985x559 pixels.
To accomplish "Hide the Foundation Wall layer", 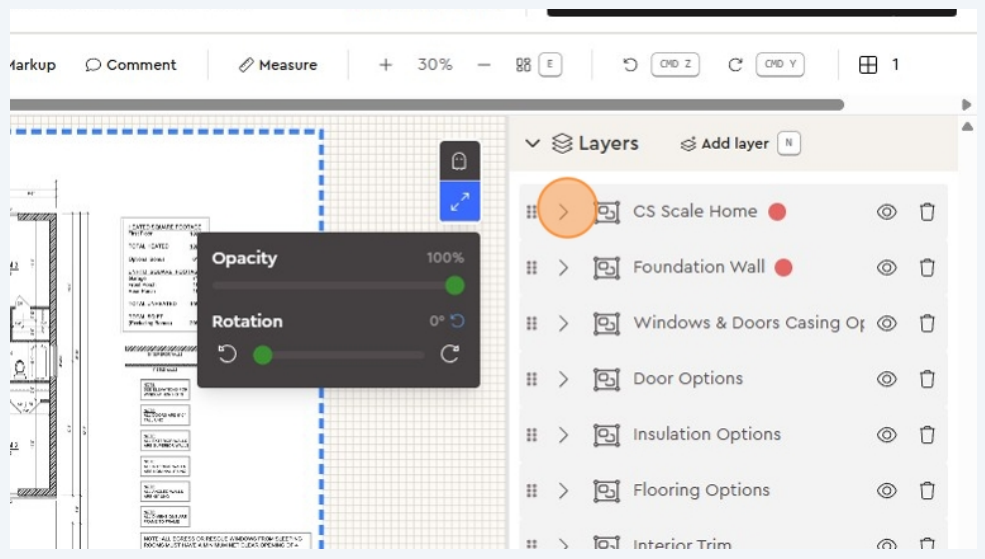I will (x=886, y=268).
